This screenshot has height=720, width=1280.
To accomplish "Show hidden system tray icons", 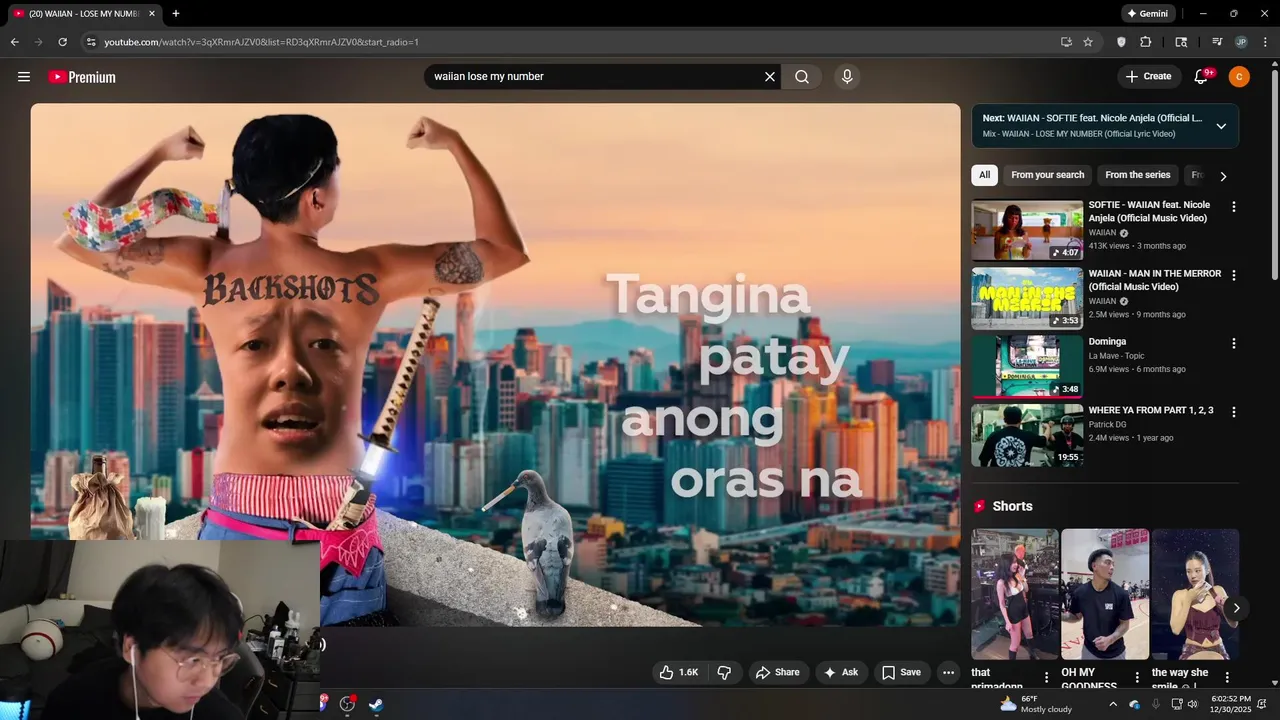I will coord(1113,704).
